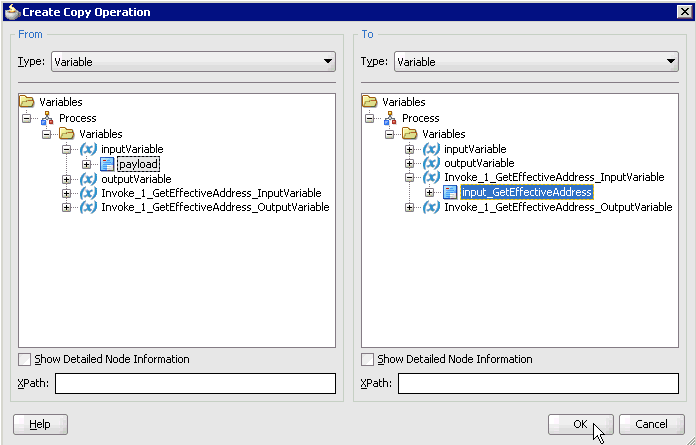Click the Process icon in To tree

pos(390,118)
